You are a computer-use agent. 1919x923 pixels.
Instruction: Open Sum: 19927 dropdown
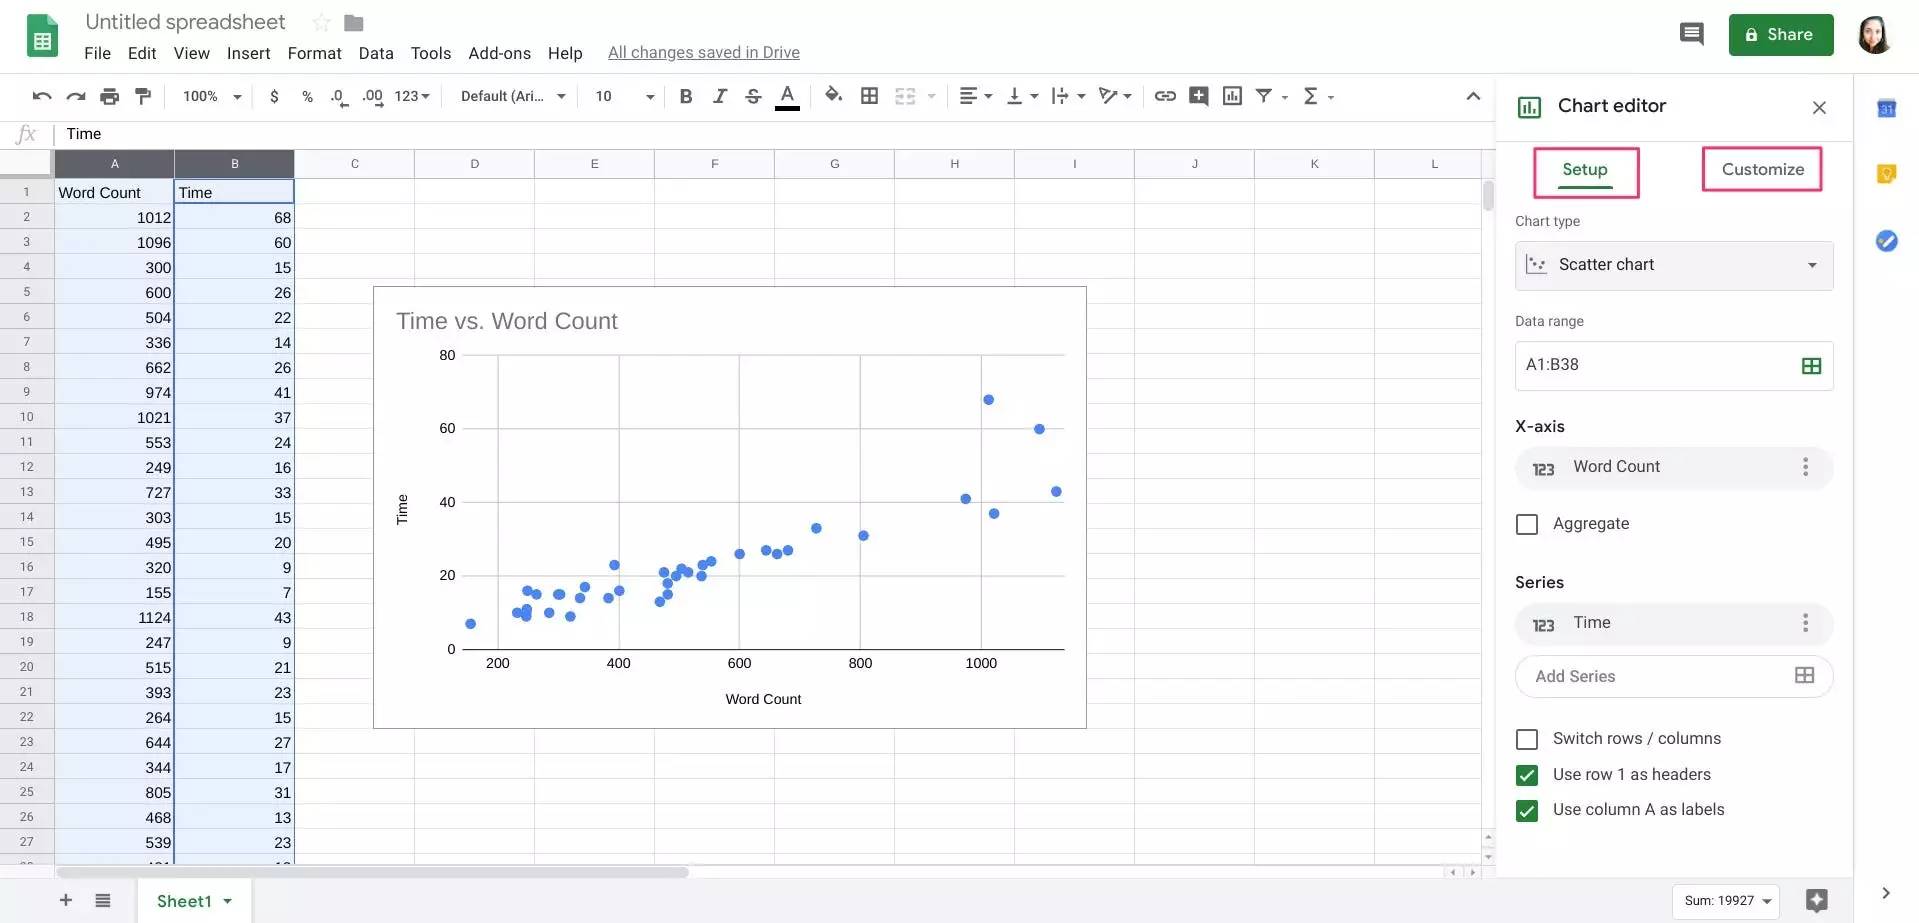point(1726,901)
